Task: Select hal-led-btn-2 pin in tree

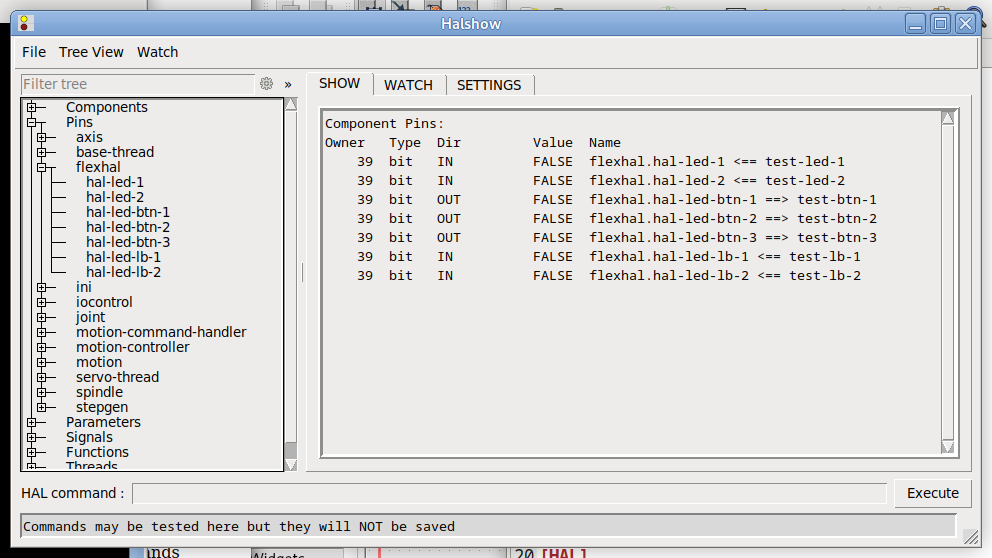Action: [128, 227]
